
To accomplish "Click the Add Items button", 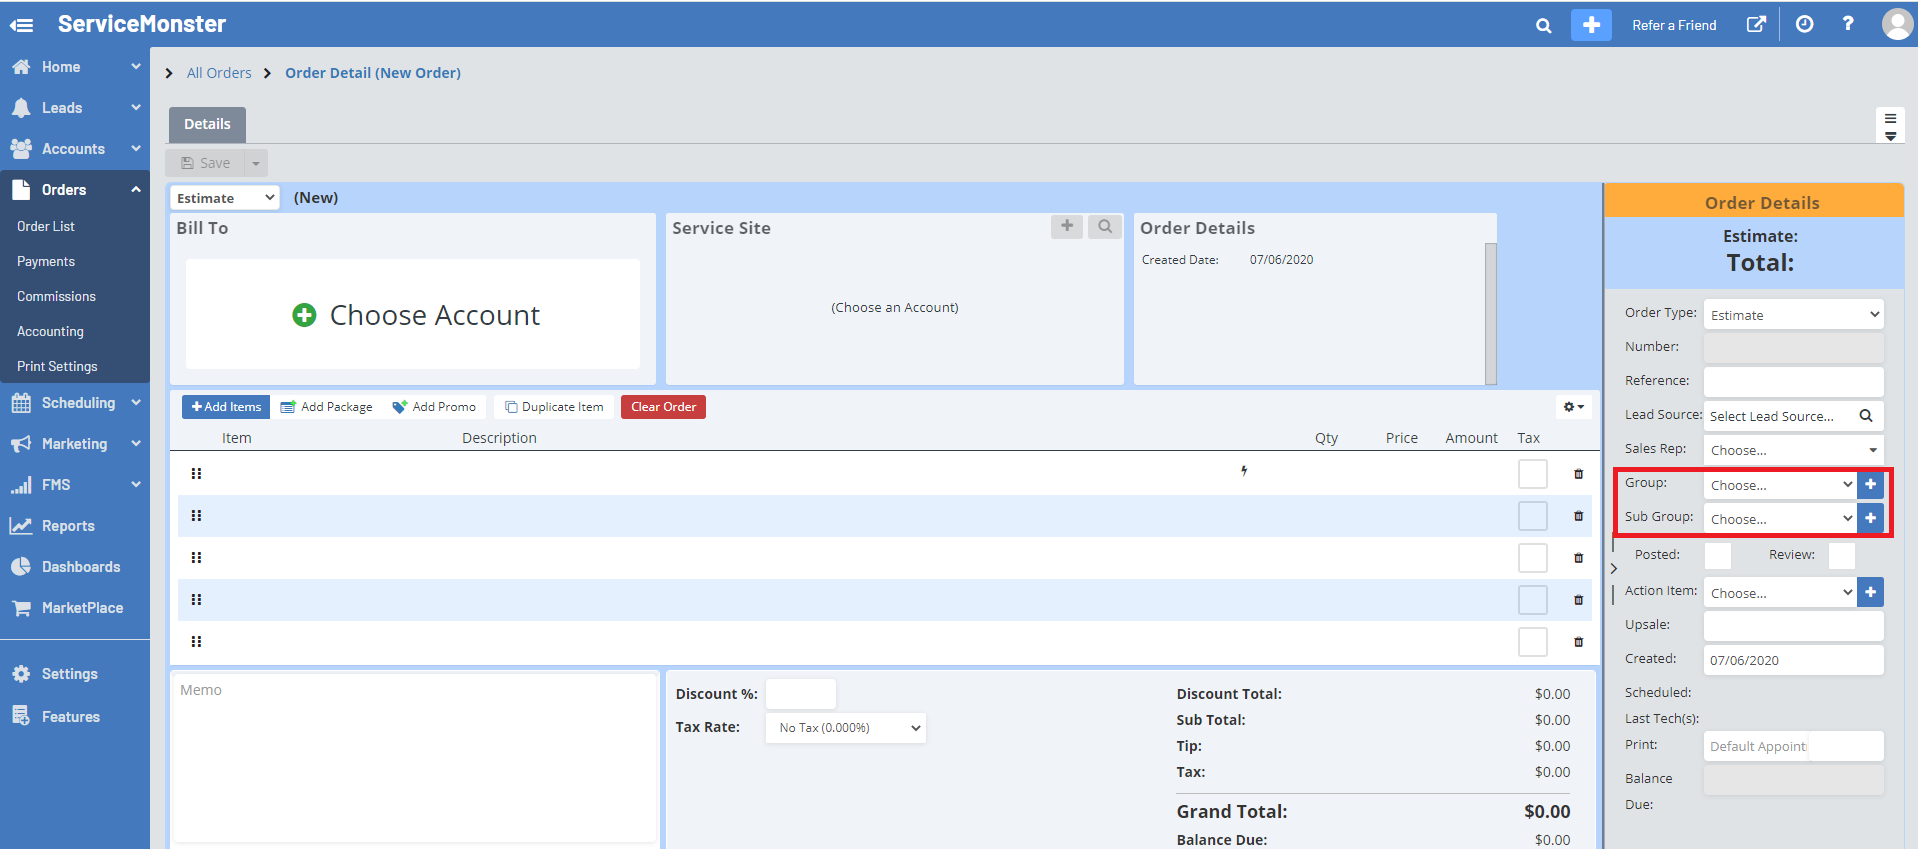I will 226,407.
